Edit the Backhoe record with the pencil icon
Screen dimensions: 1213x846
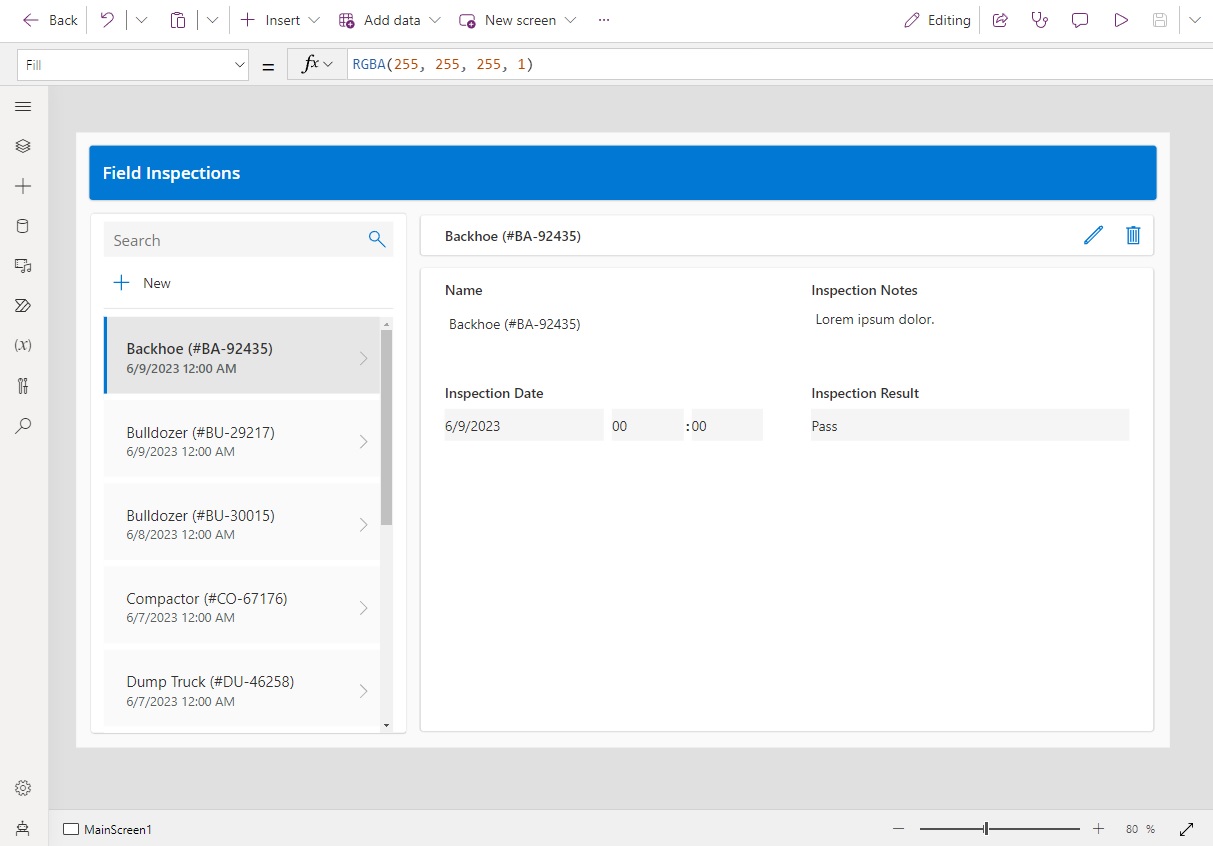point(1093,235)
